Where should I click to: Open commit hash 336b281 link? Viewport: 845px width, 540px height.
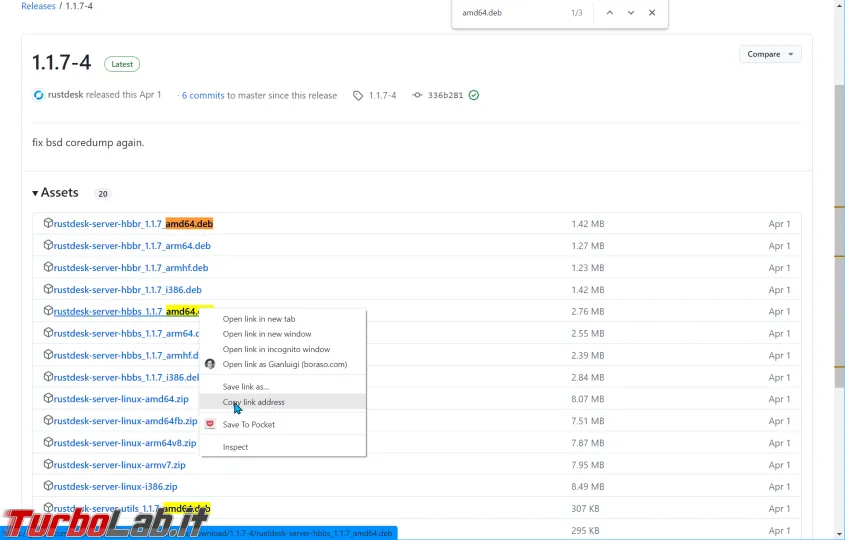click(x=445, y=96)
